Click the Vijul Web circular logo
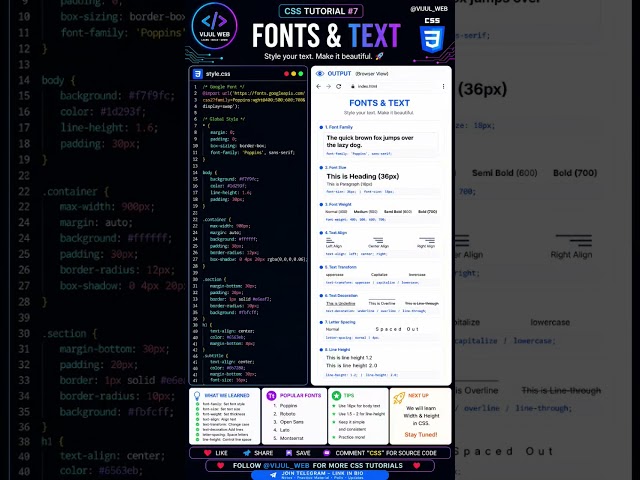This screenshot has height=480, width=640. (214, 26)
